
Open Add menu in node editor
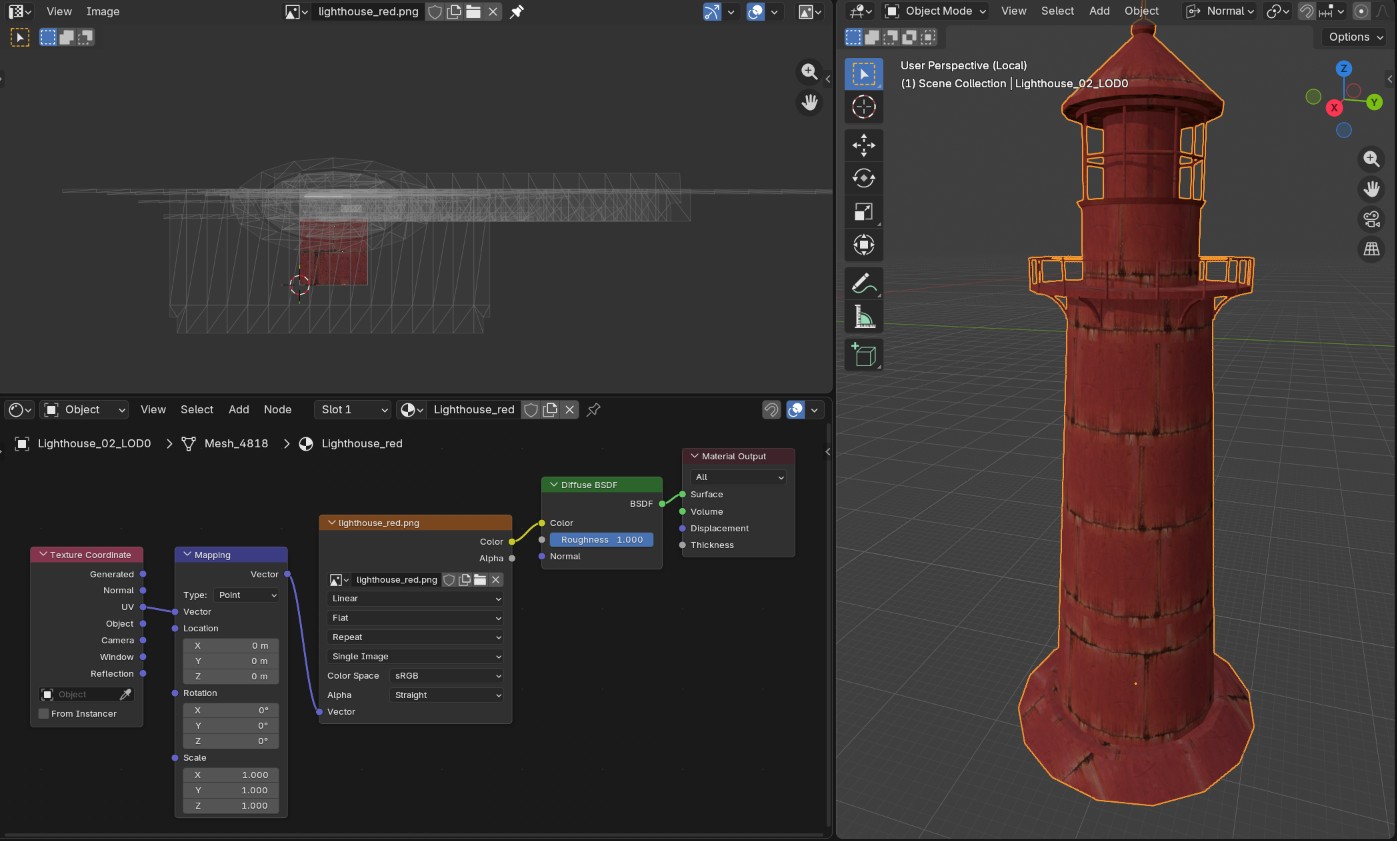[x=239, y=409]
